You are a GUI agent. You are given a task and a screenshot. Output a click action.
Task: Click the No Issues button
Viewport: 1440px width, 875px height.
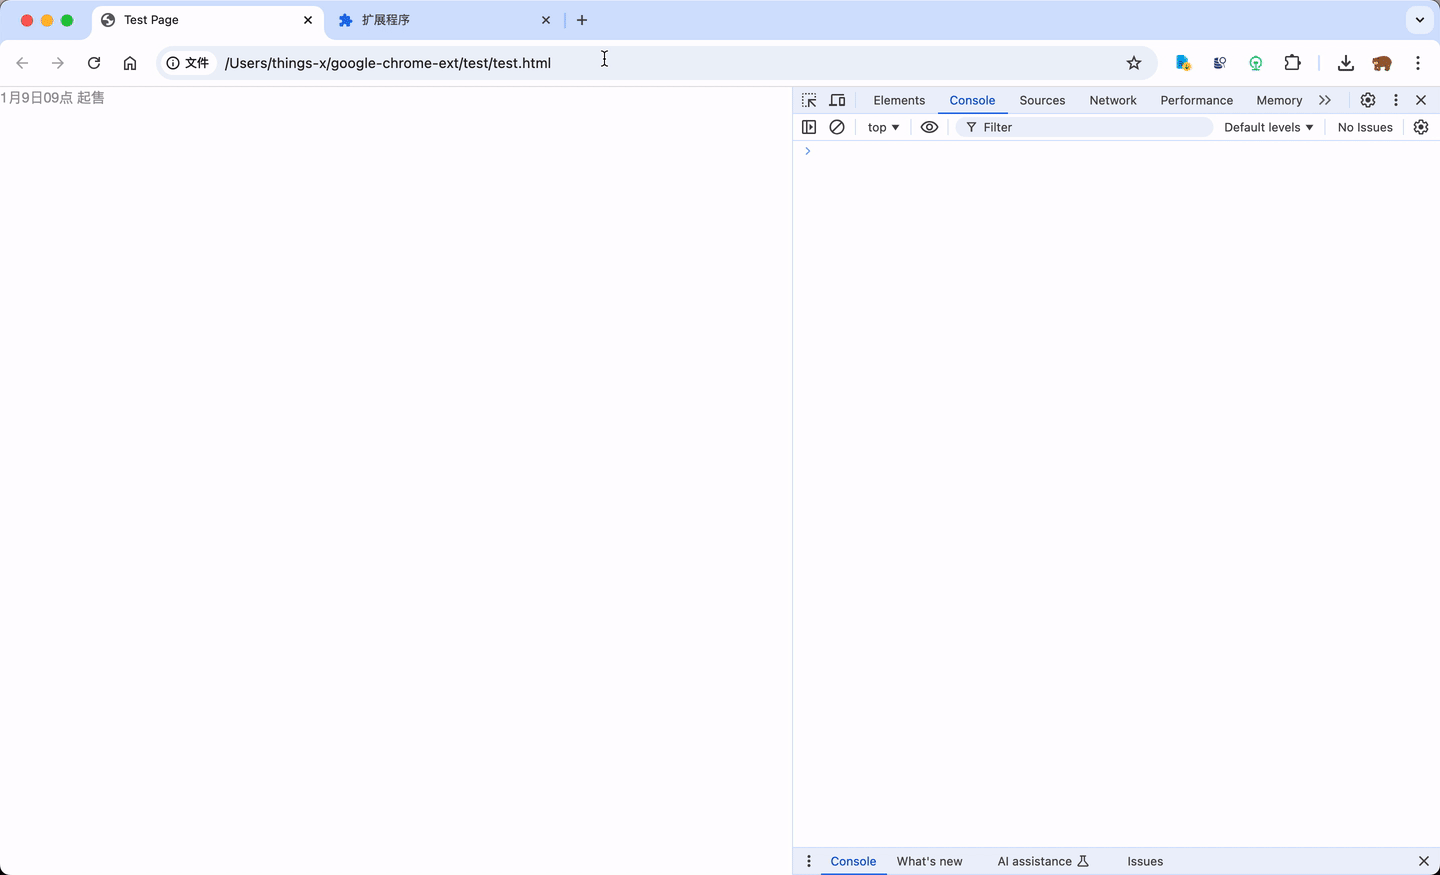pyautogui.click(x=1365, y=127)
